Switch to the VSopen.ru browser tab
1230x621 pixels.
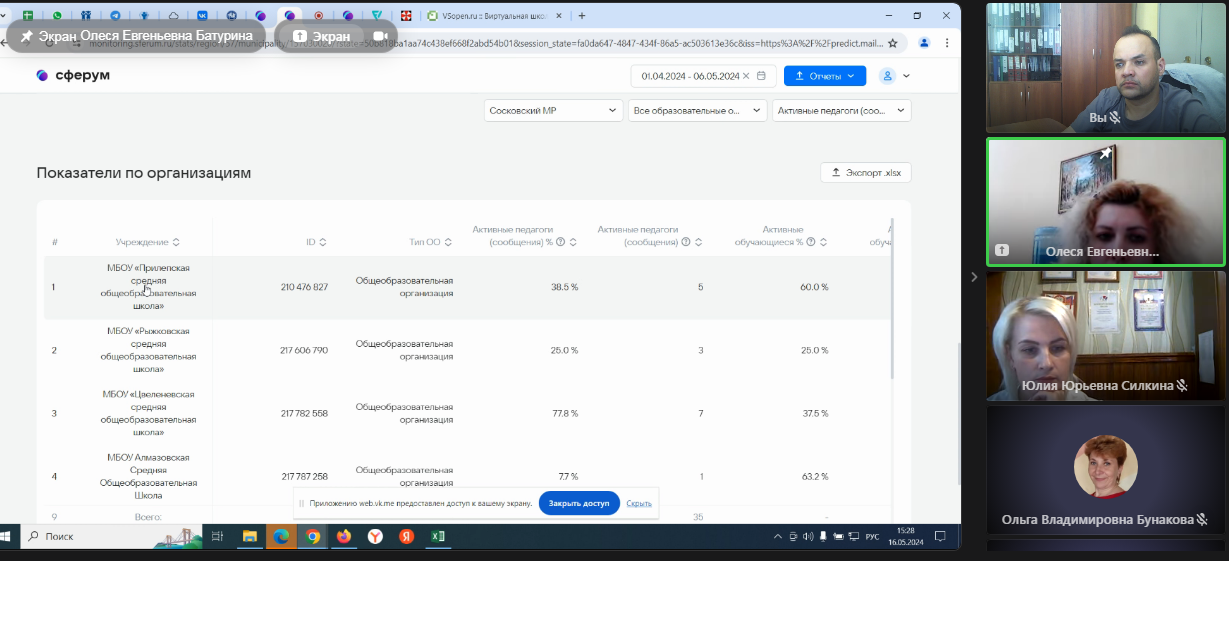(489, 16)
